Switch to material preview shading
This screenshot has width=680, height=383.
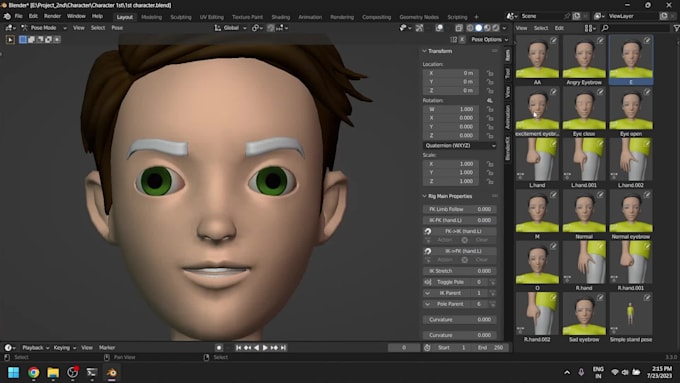pyautogui.click(x=487, y=28)
